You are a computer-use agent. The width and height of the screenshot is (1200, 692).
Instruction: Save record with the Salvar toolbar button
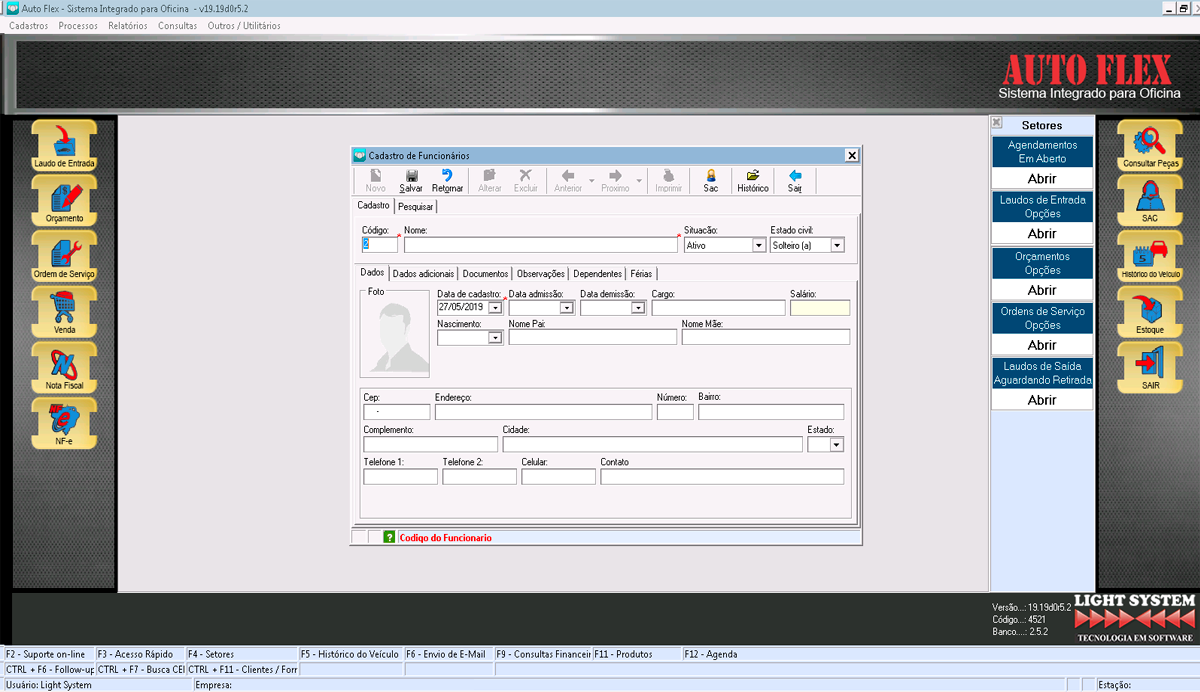click(411, 181)
